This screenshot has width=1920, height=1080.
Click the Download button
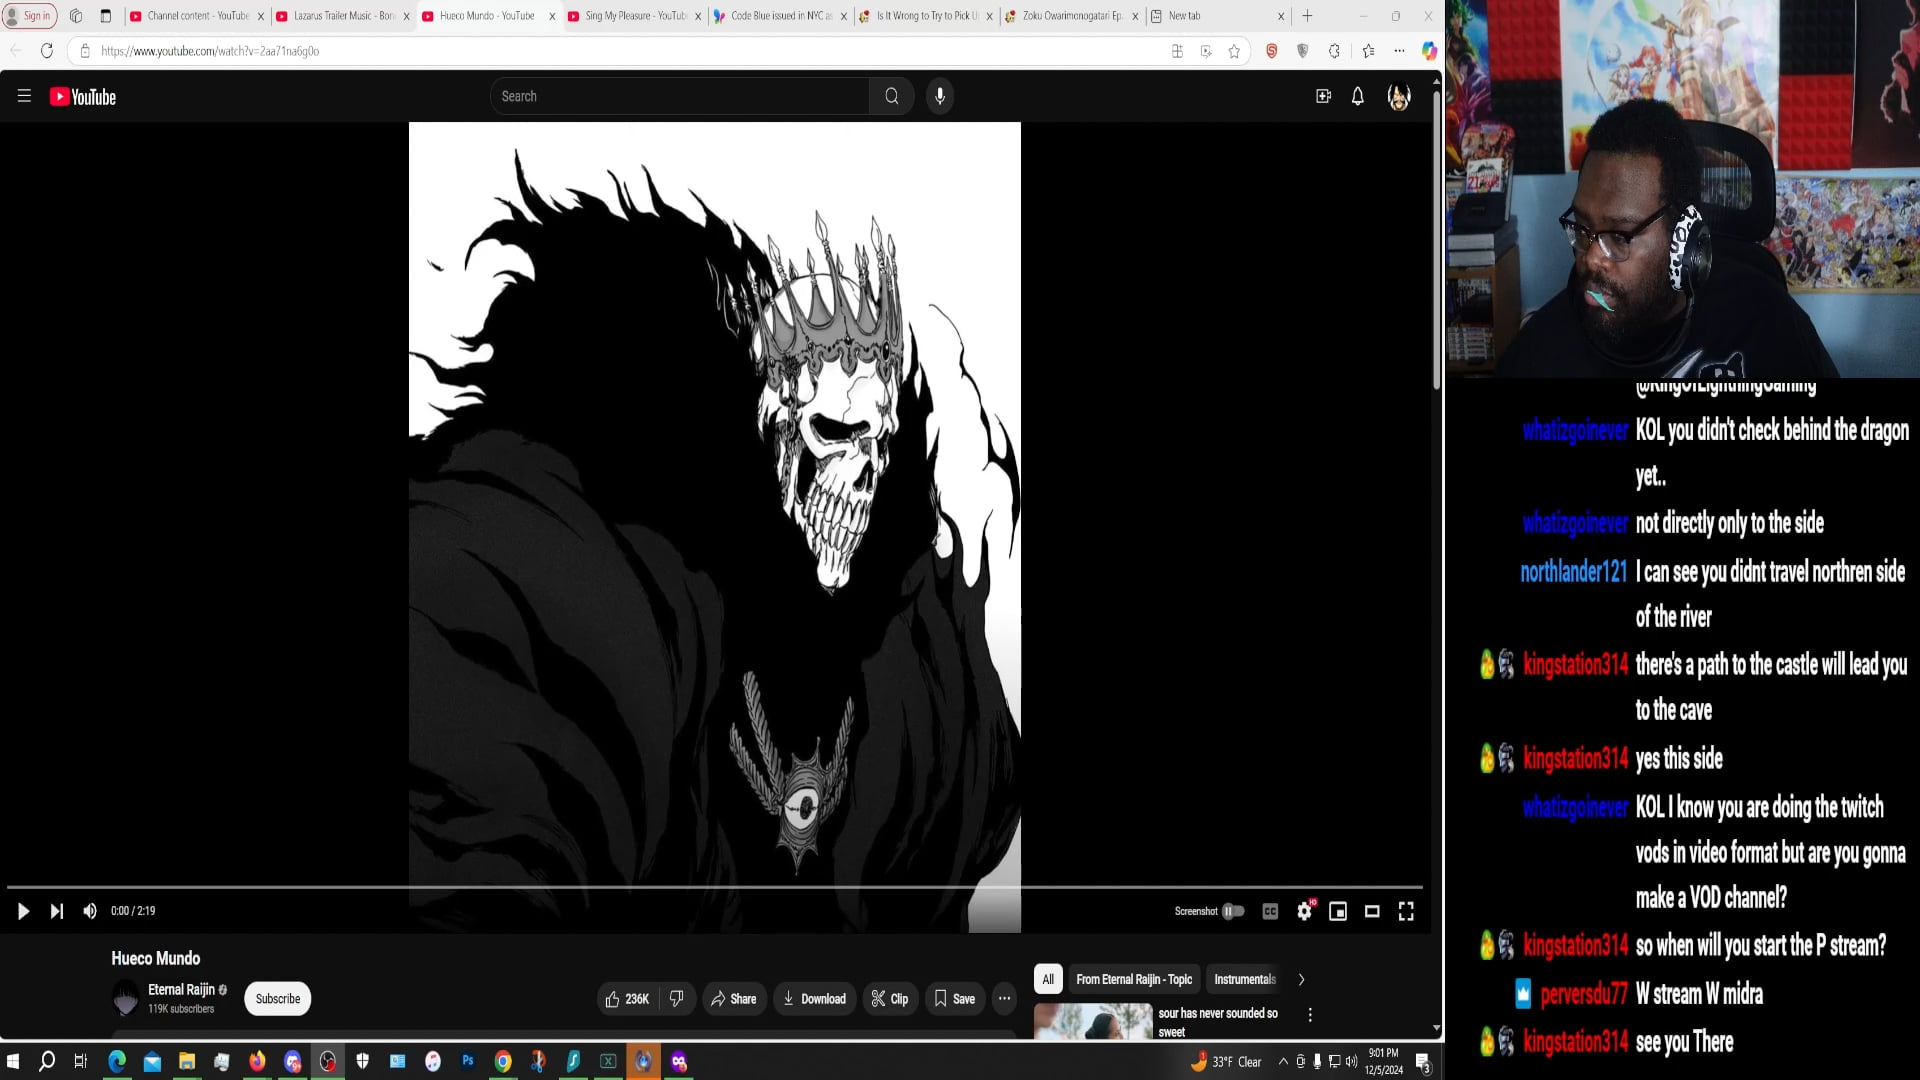(x=814, y=998)
